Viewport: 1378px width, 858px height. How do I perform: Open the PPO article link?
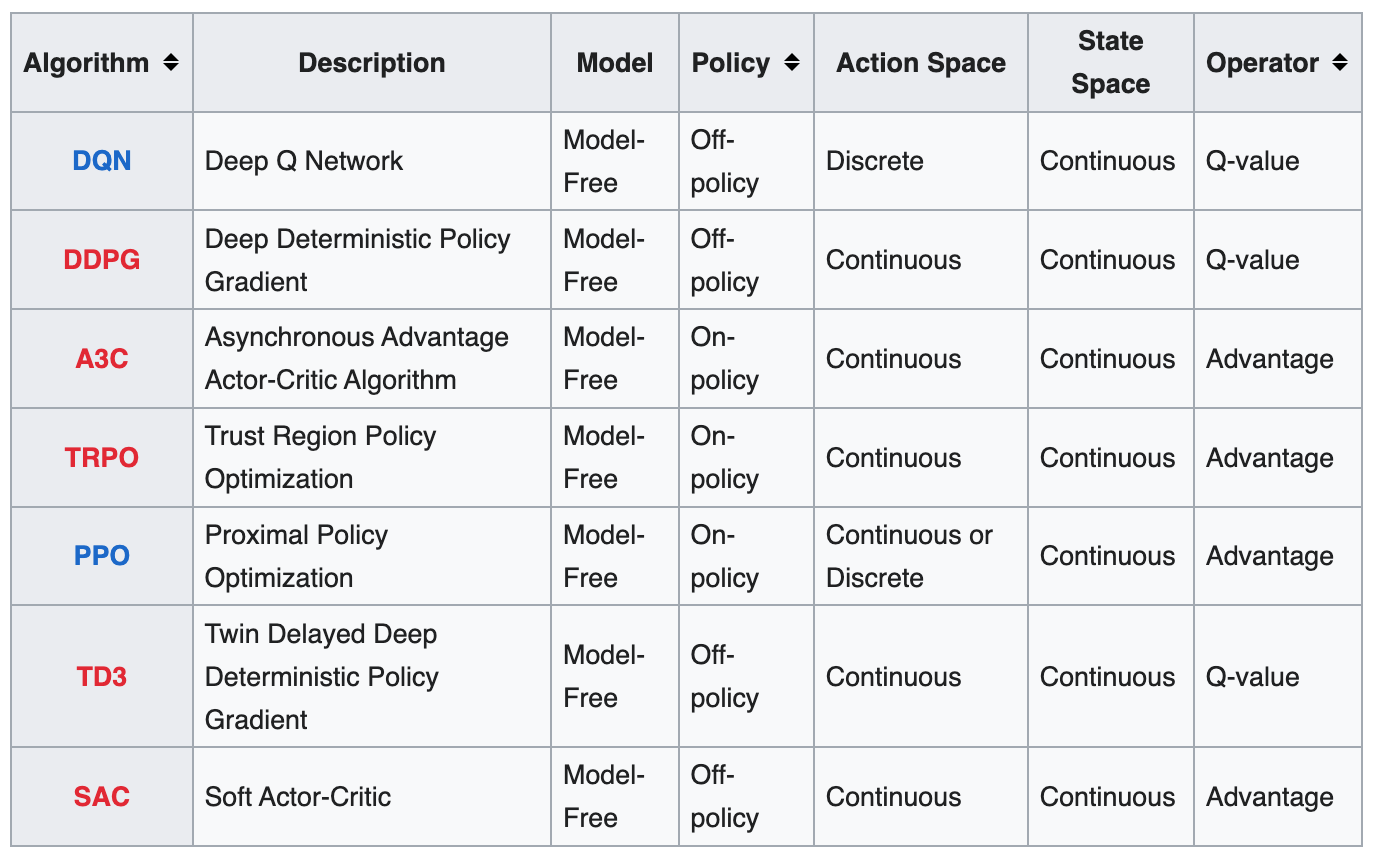coord(102,556)
